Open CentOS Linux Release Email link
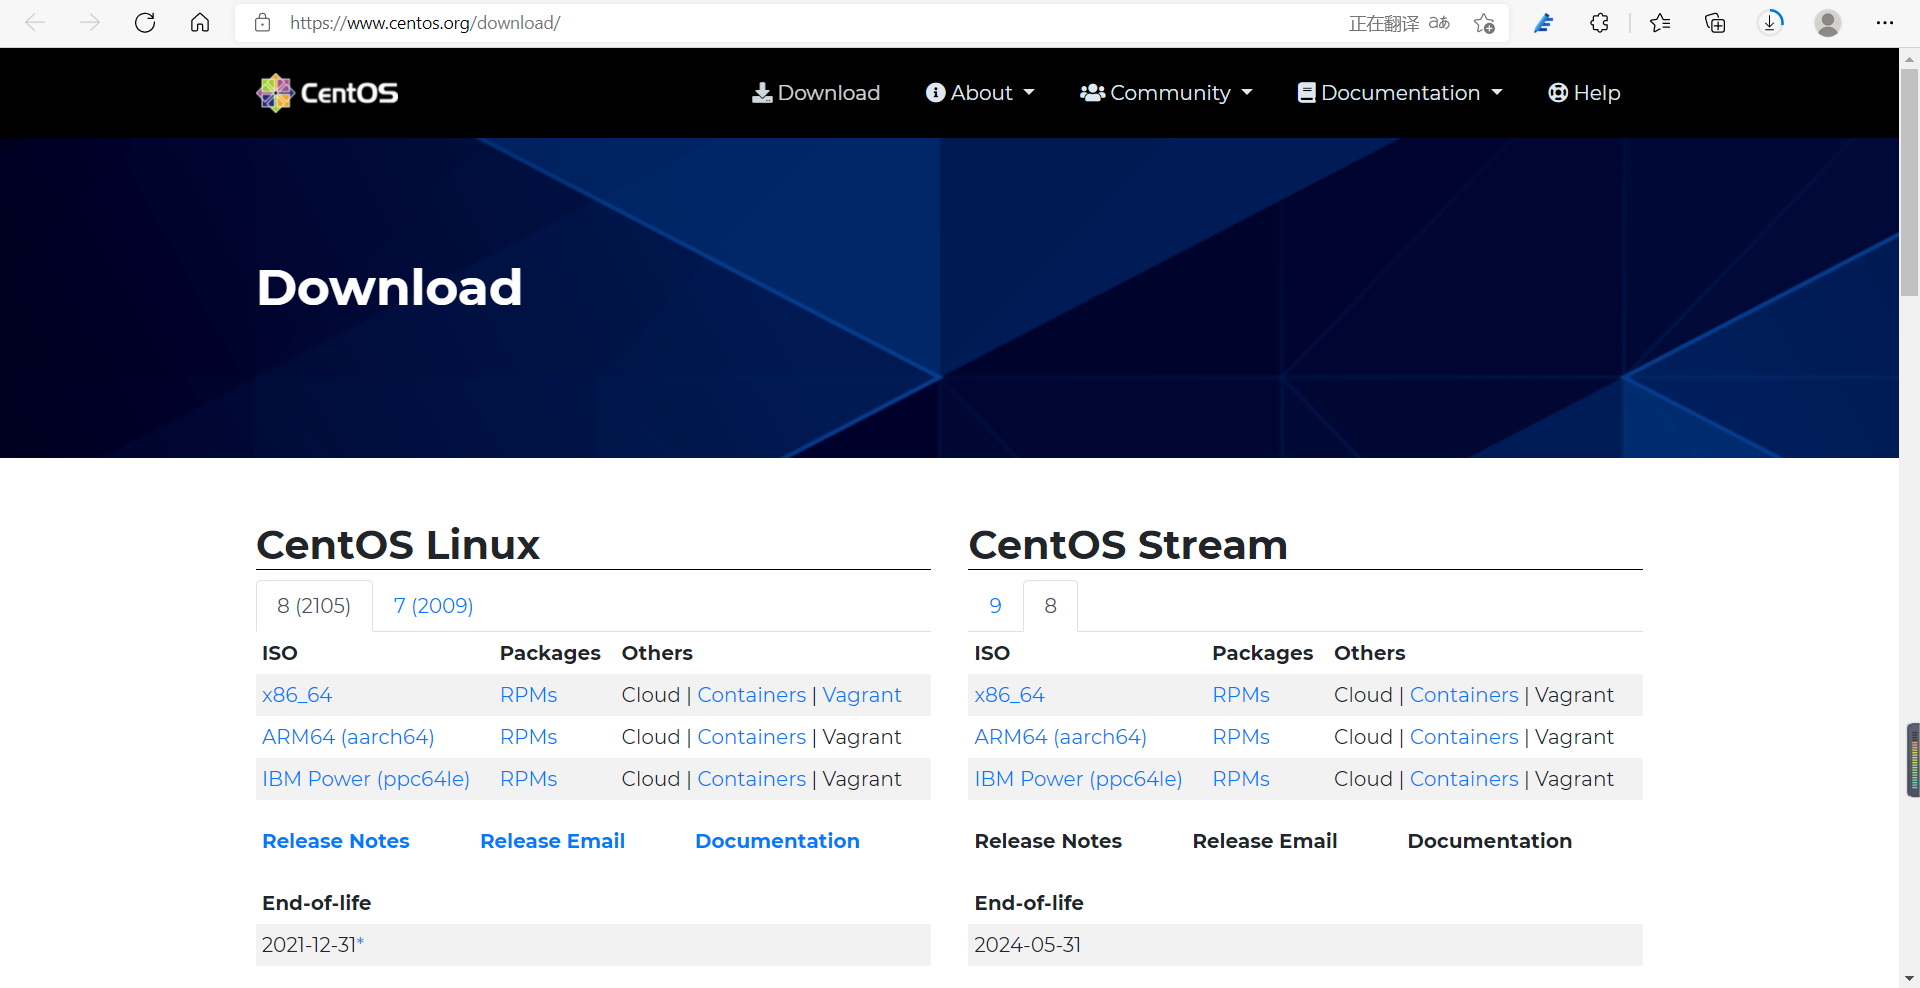This screenshot has height=988, width=1920. [552, 841]
